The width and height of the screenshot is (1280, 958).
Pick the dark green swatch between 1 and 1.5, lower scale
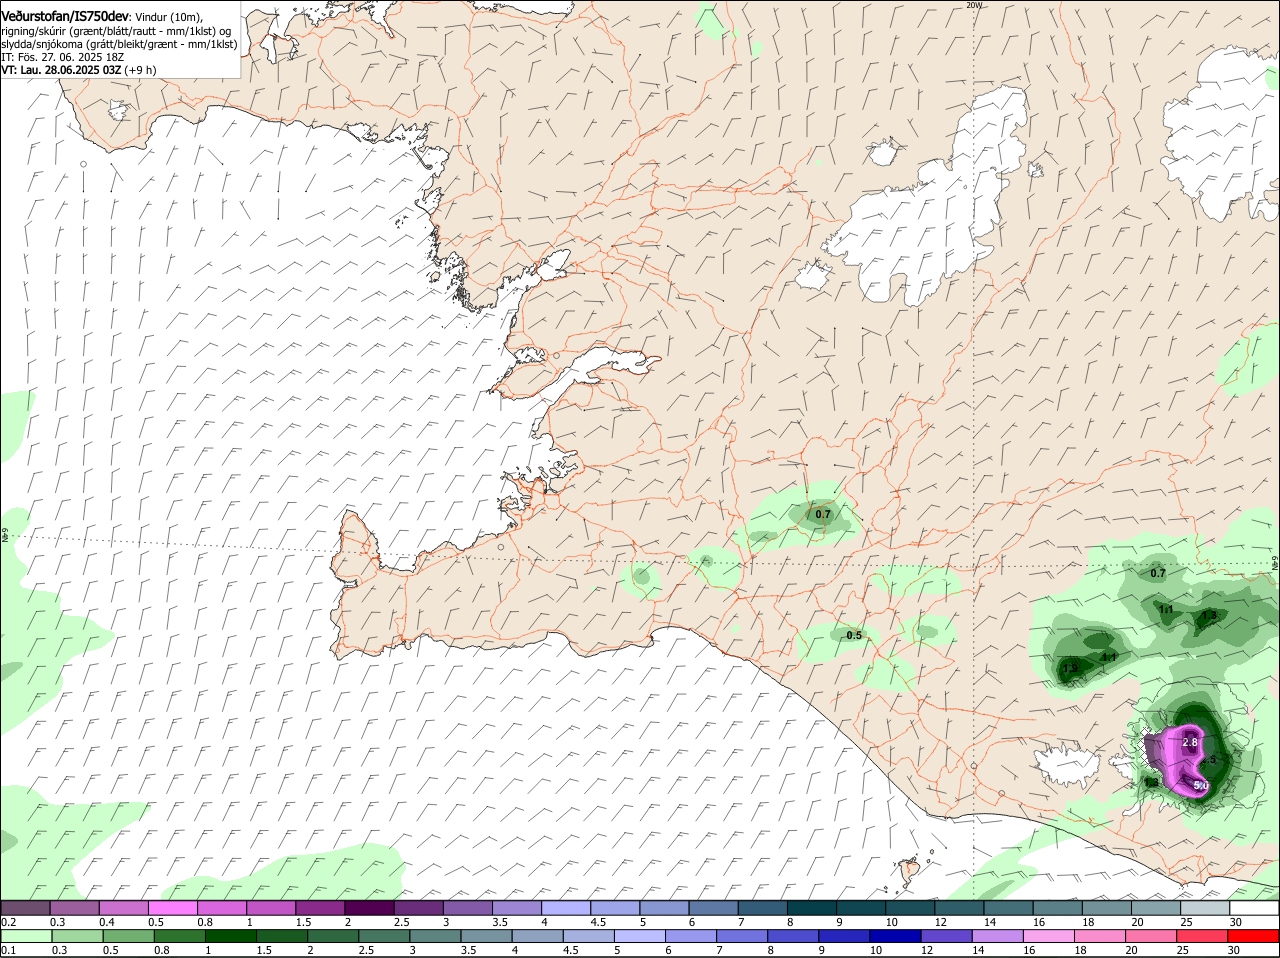[x=231, y=936]
